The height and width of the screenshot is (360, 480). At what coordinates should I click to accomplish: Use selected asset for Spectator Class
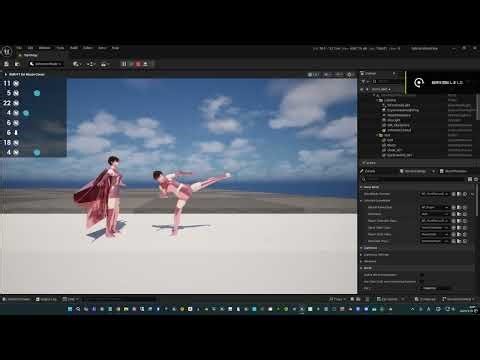click(x=454, y=241)
